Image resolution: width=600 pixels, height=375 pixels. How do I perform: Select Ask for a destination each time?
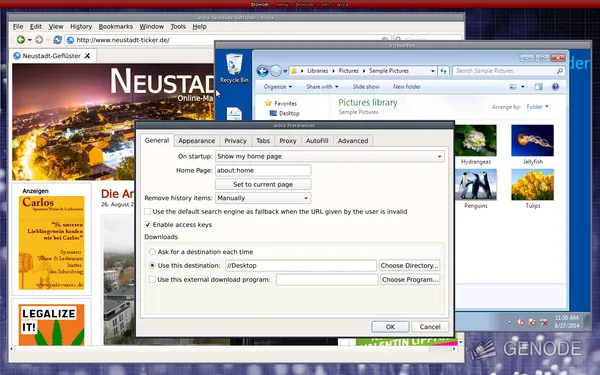(152, 252)
